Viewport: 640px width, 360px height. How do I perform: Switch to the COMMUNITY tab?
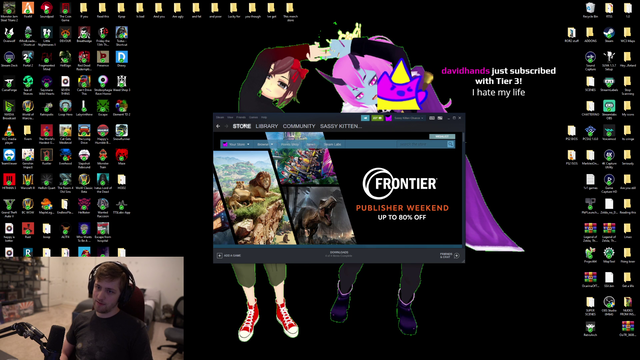pos(299,126)
